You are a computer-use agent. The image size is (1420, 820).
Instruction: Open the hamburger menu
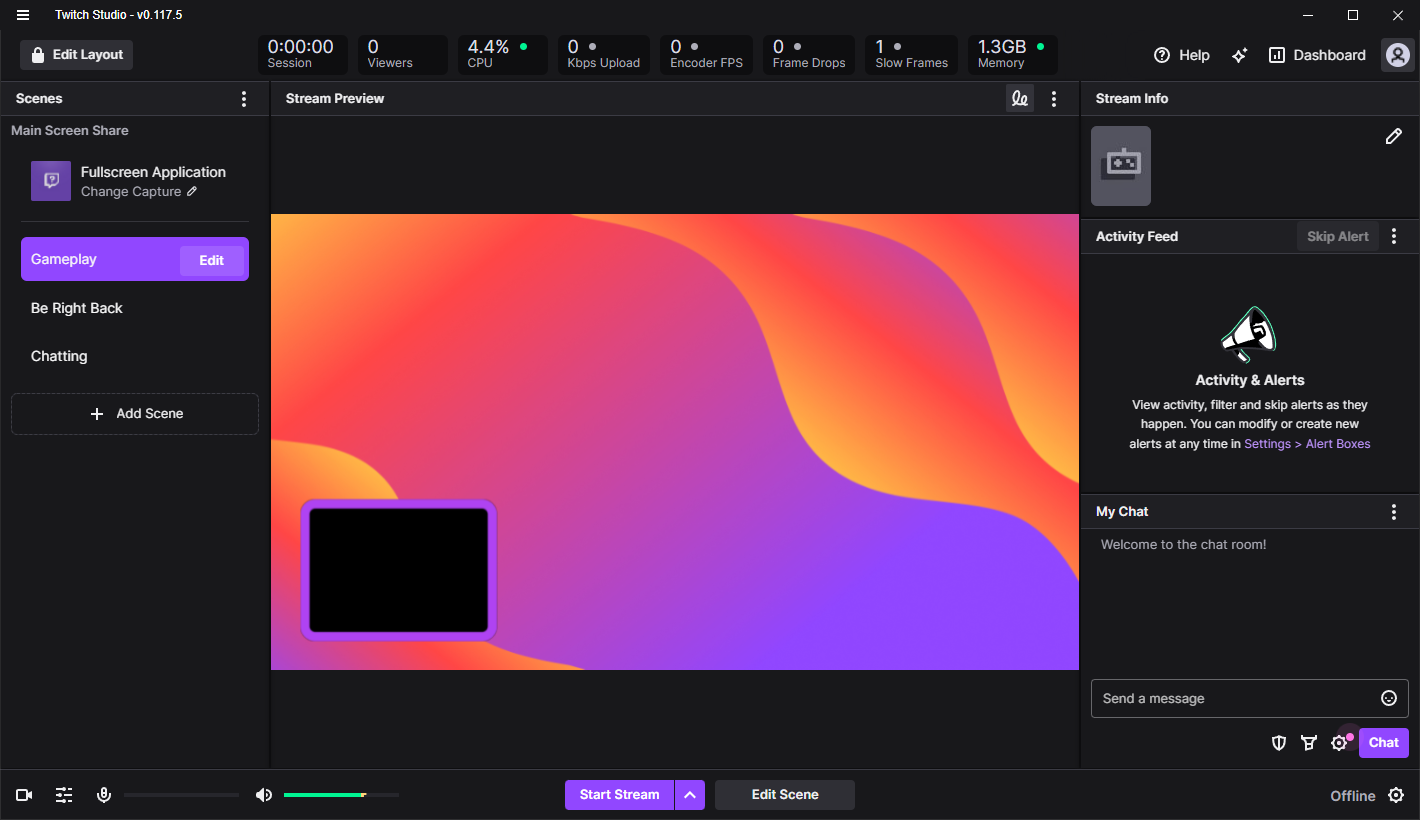22,15
